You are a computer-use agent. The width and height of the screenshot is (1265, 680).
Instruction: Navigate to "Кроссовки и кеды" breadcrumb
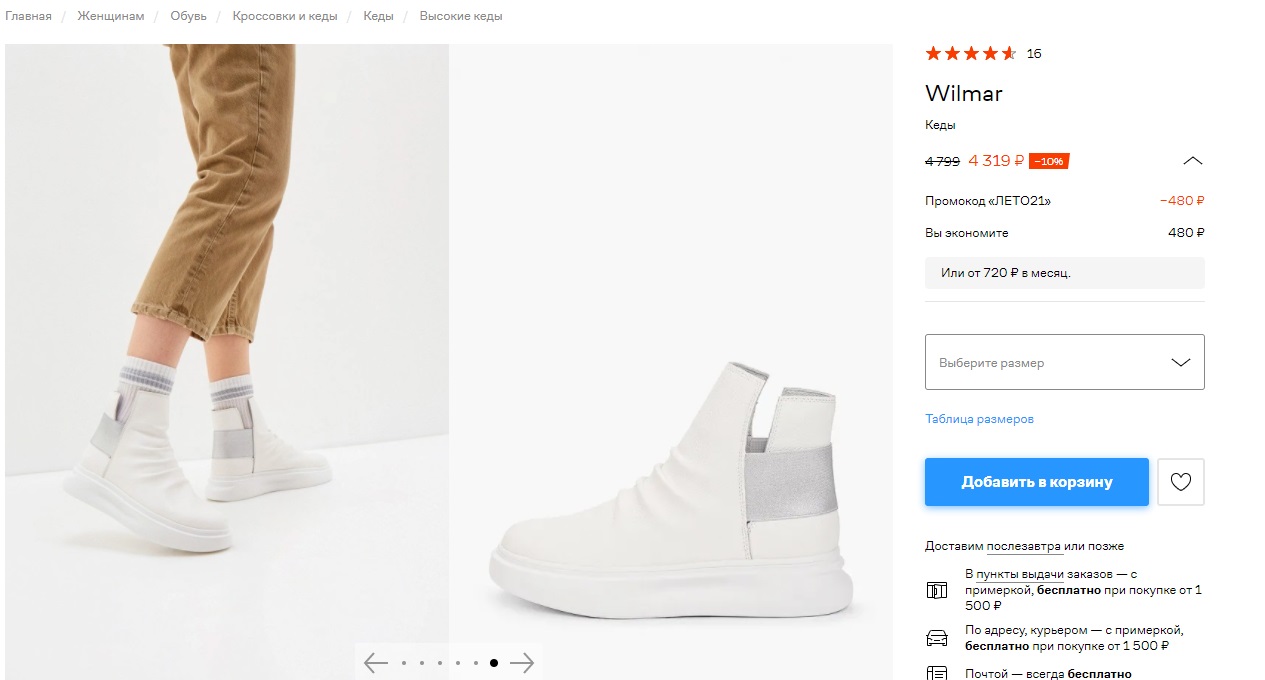[x=285, y=16]
